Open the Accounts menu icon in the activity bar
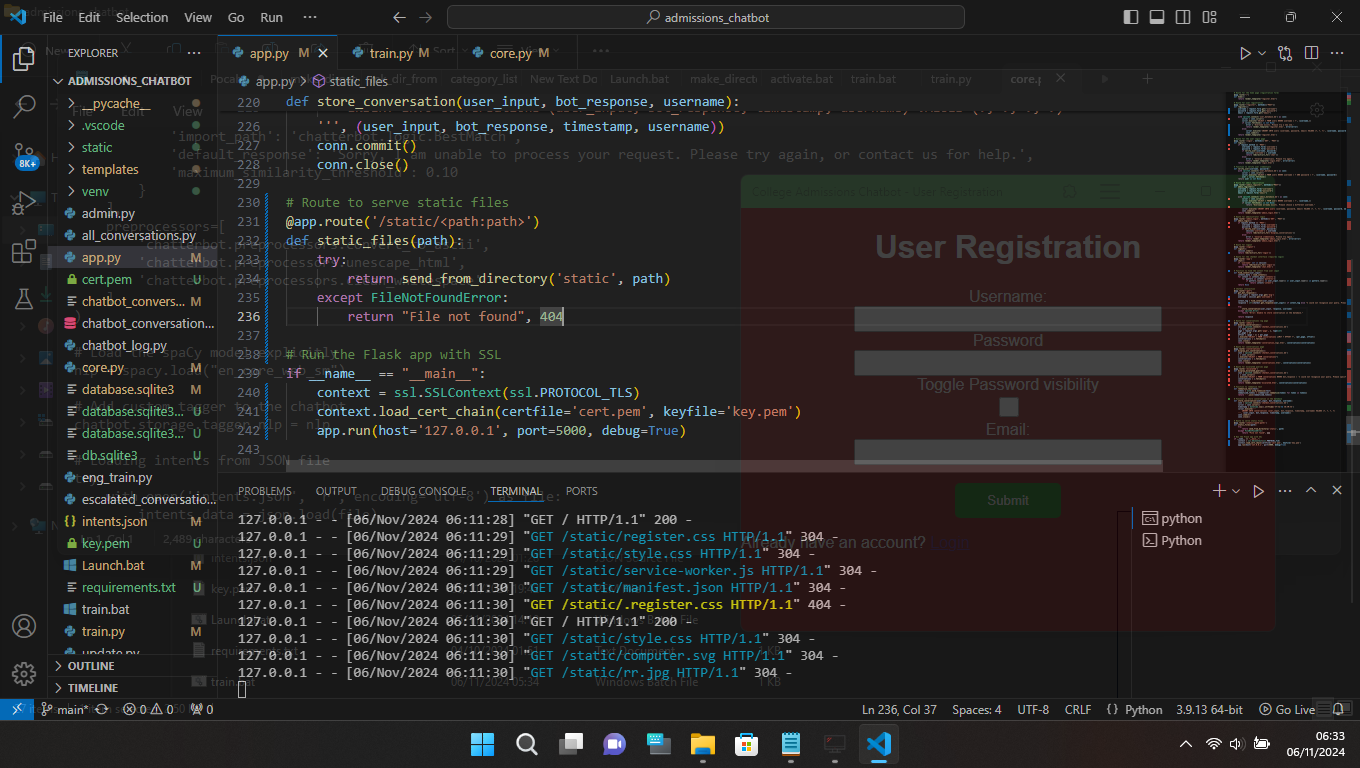The image size is (1360, 768). coord(24,626)
